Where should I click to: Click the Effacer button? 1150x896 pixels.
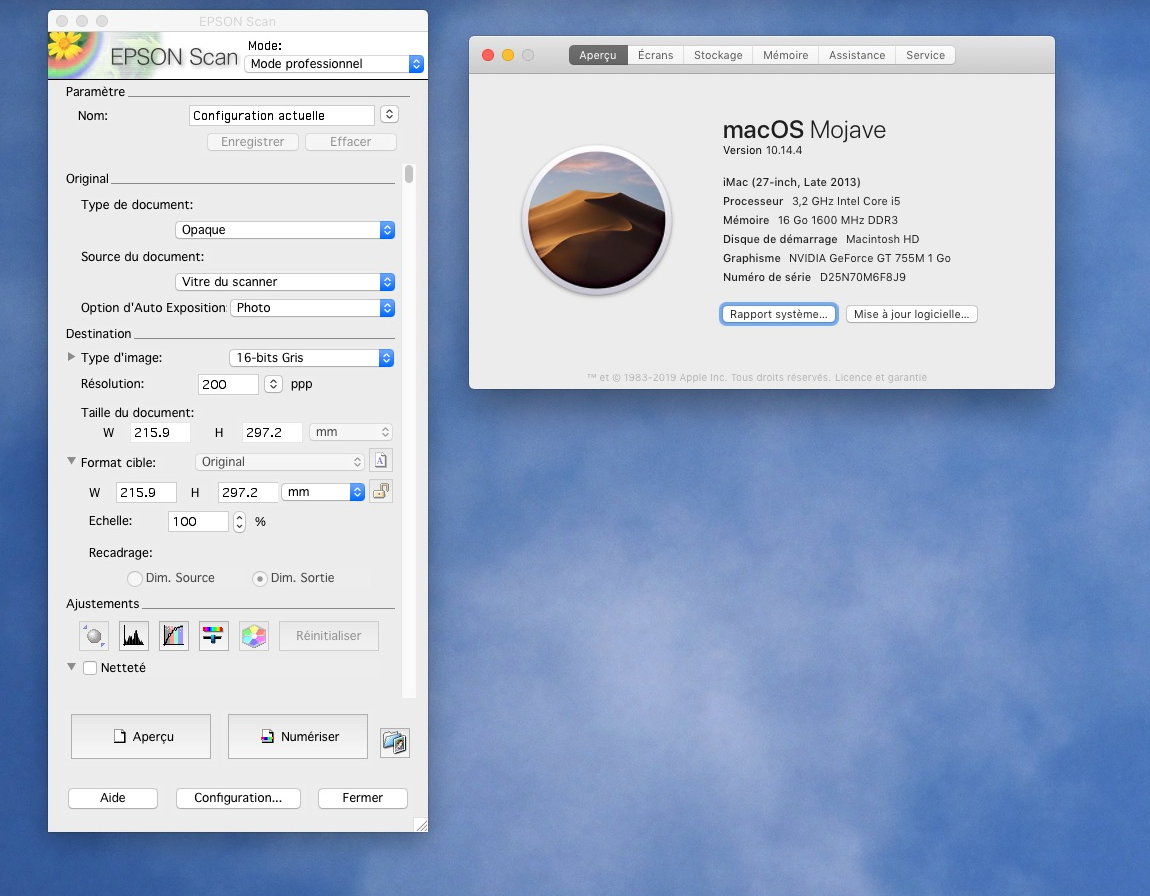[x=351, y=142]
